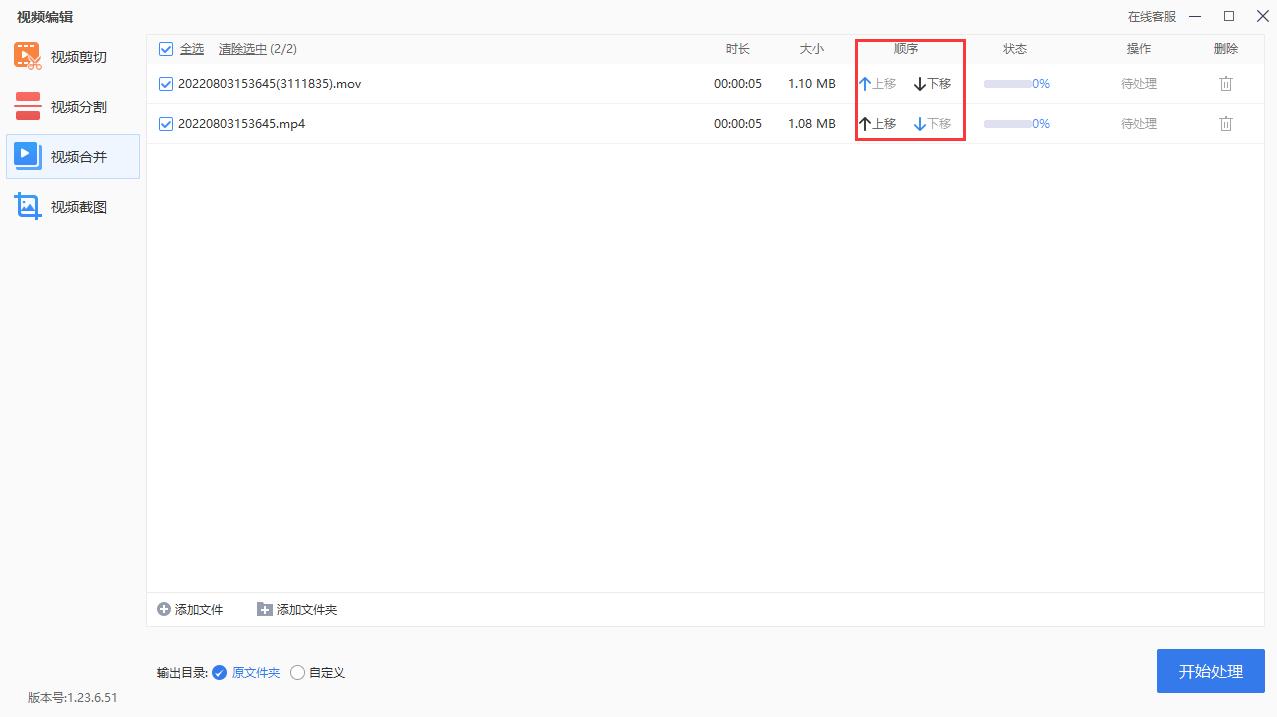The height and width of the screenshot is (717, 1277).
Task: Click the 添加文件夹 icon to add a folder
Action: click(265, 609)
